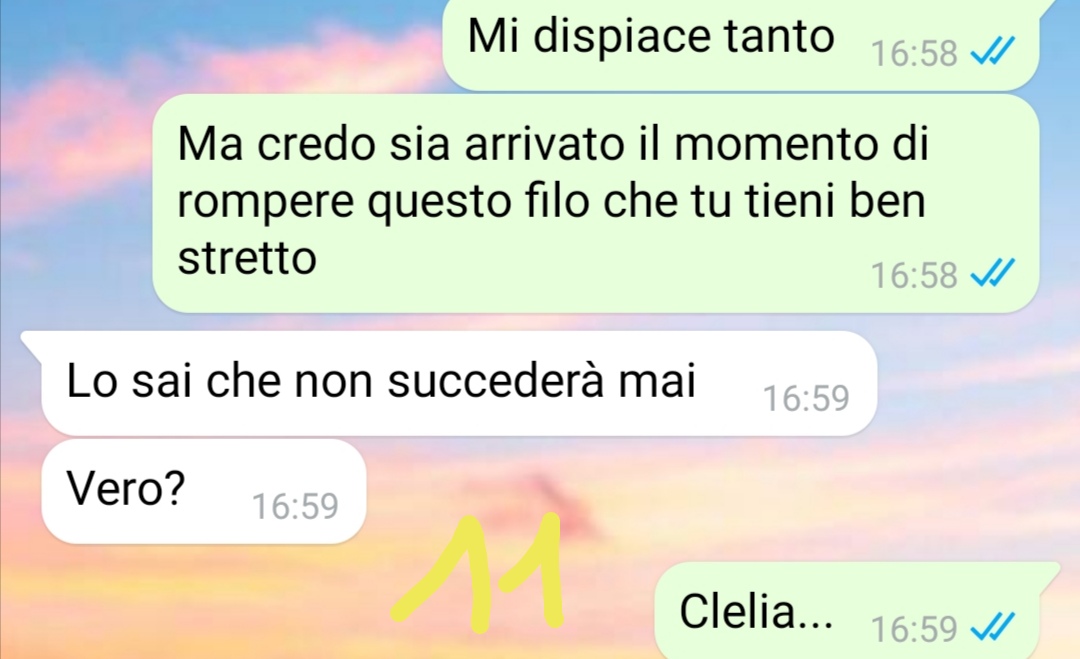Click the sunset sky chat wallpaper below "Vero?"
This screenshot has width=1080, height=659.
point(207,599)
